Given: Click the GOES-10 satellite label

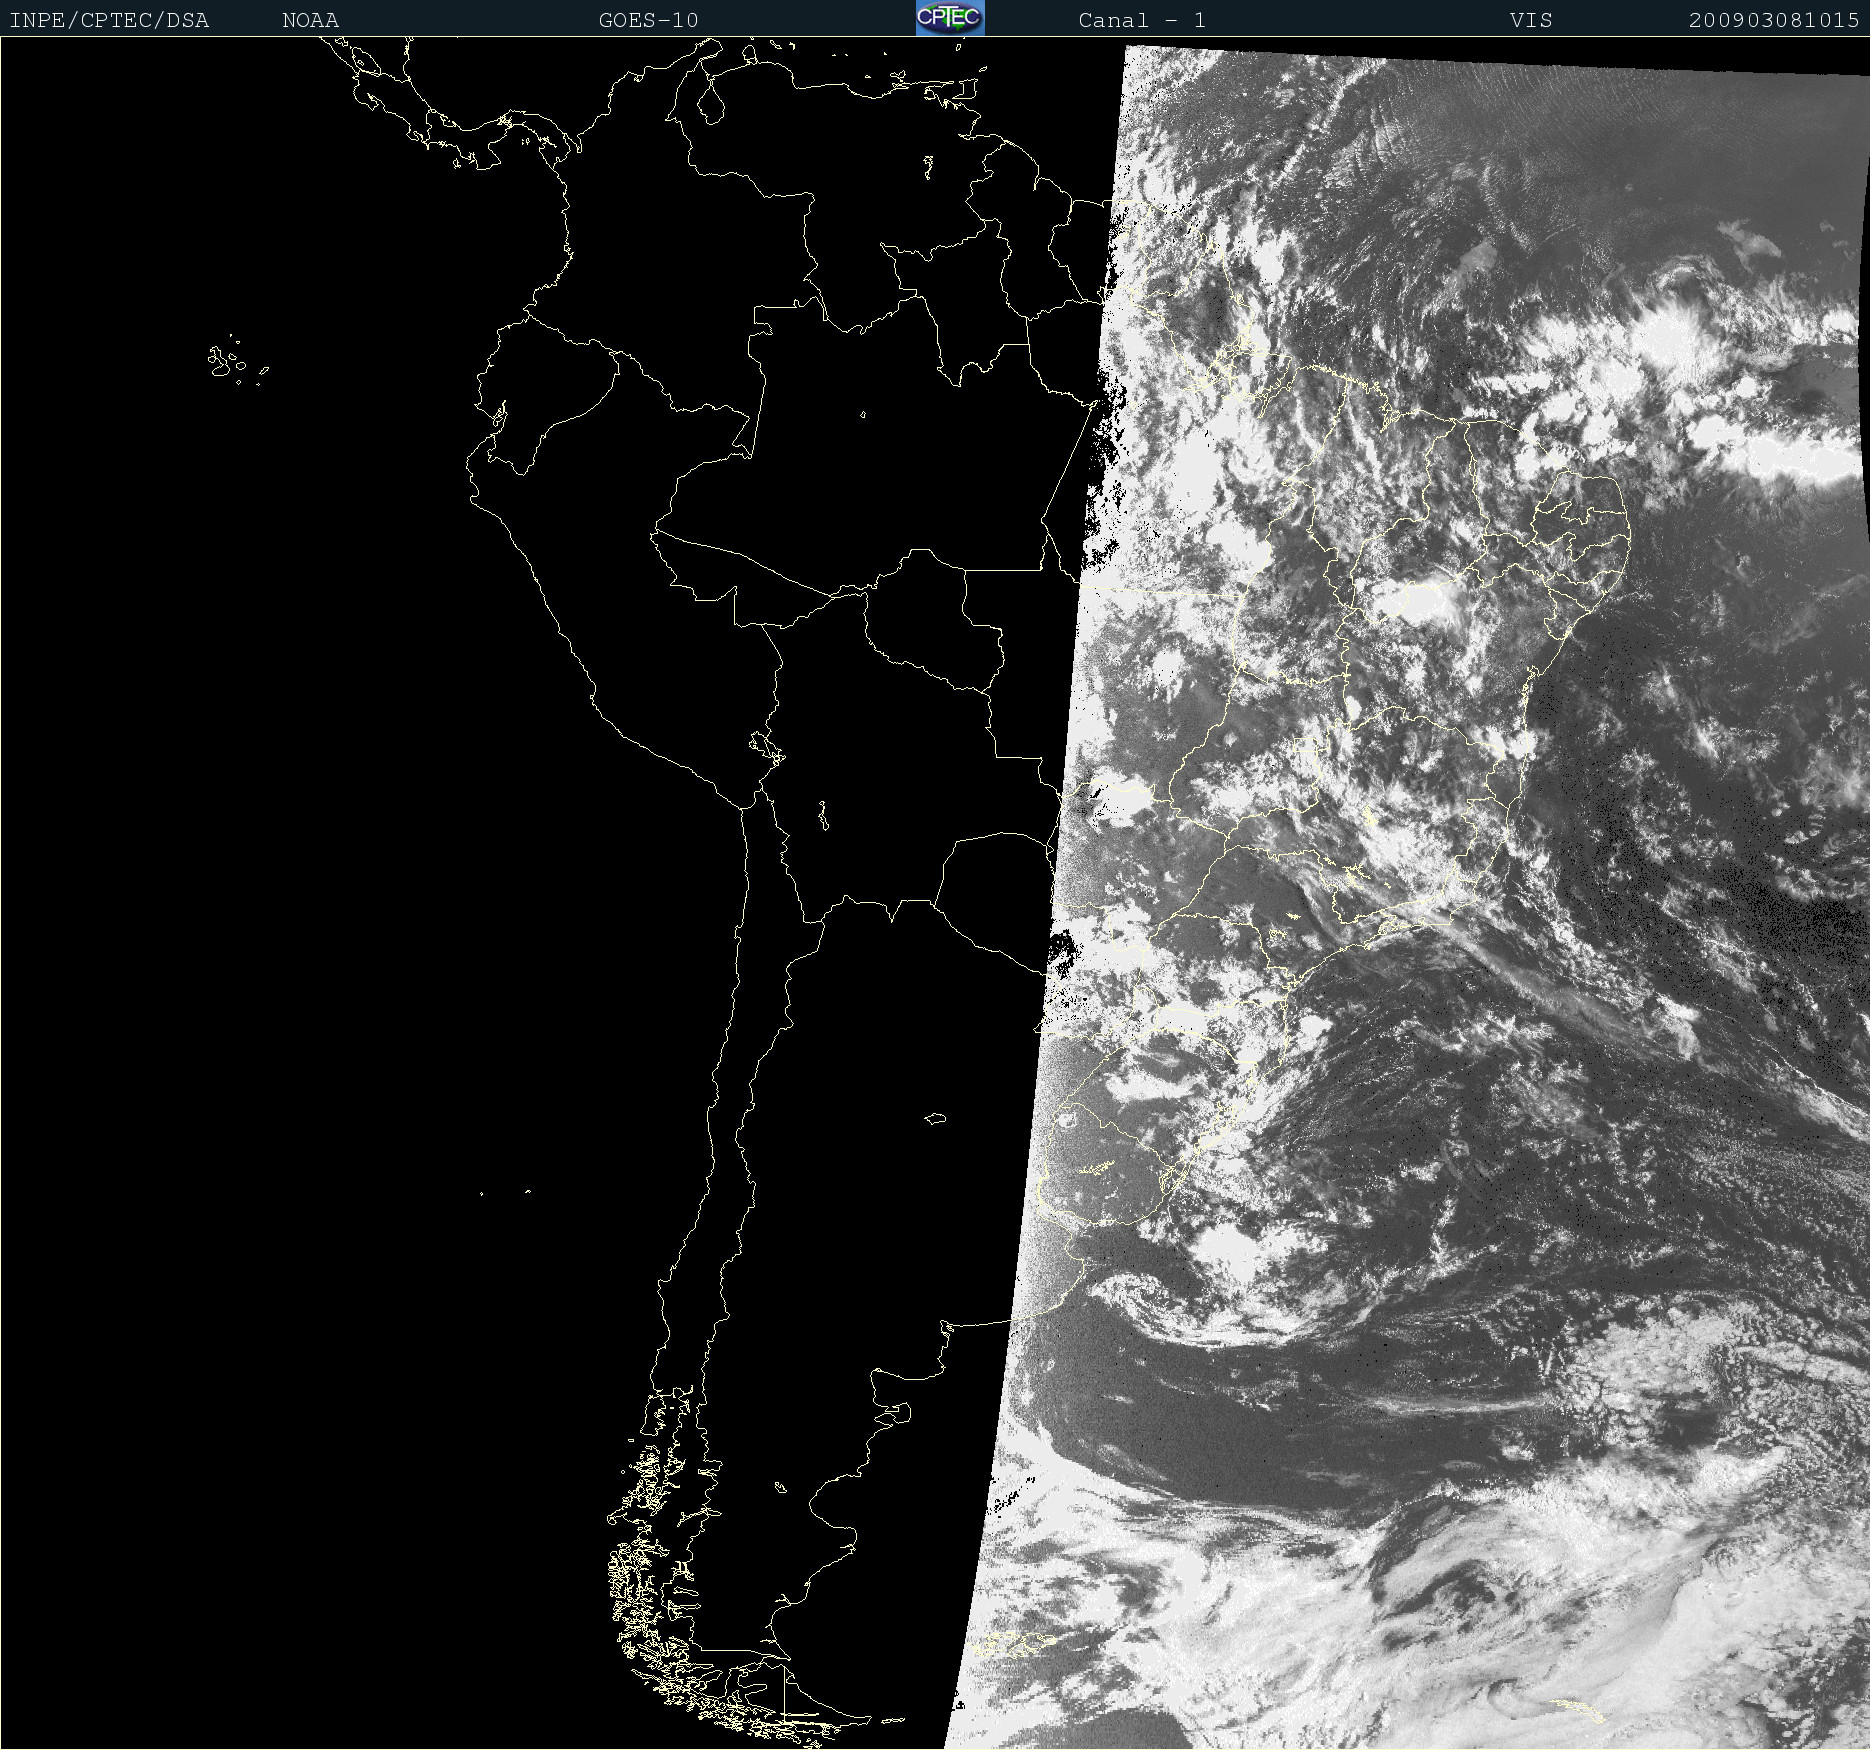Looking at the screenshot, I should coord(649,20).
